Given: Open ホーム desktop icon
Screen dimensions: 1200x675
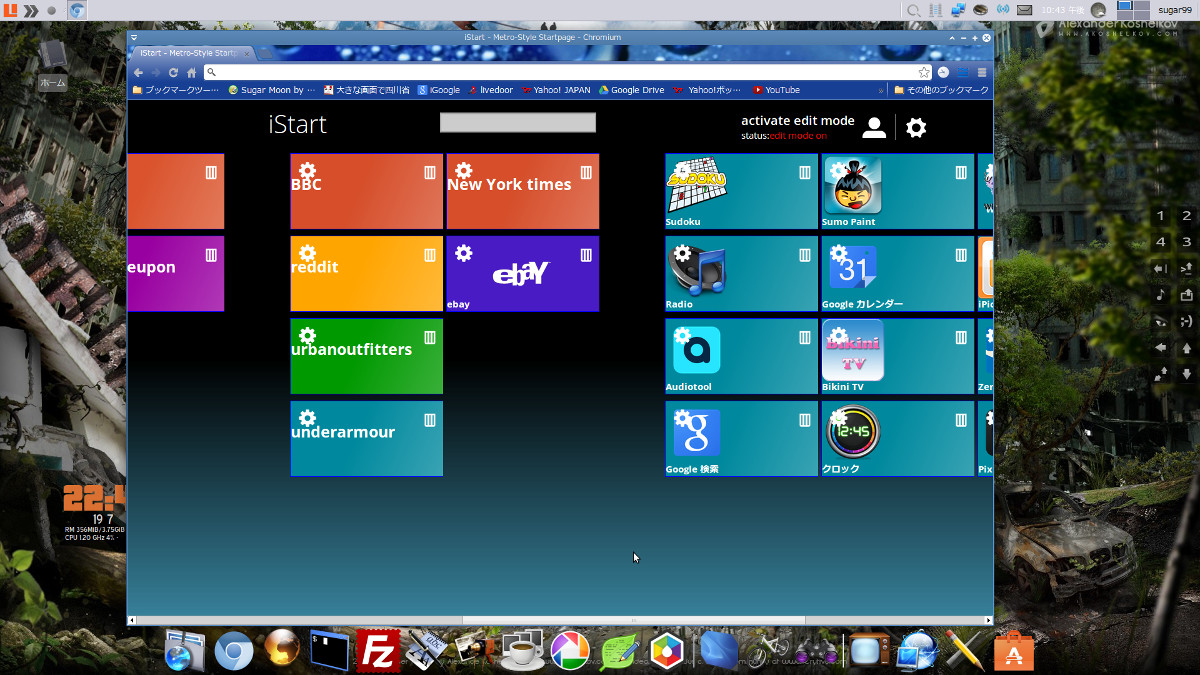Looking at the screenshot, I should pyautogui.click(x=52, y=64).
